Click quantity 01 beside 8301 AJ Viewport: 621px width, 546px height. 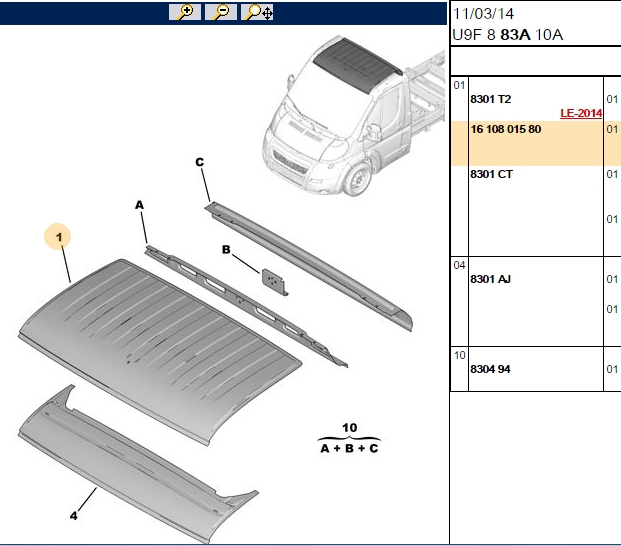point(612,279)
